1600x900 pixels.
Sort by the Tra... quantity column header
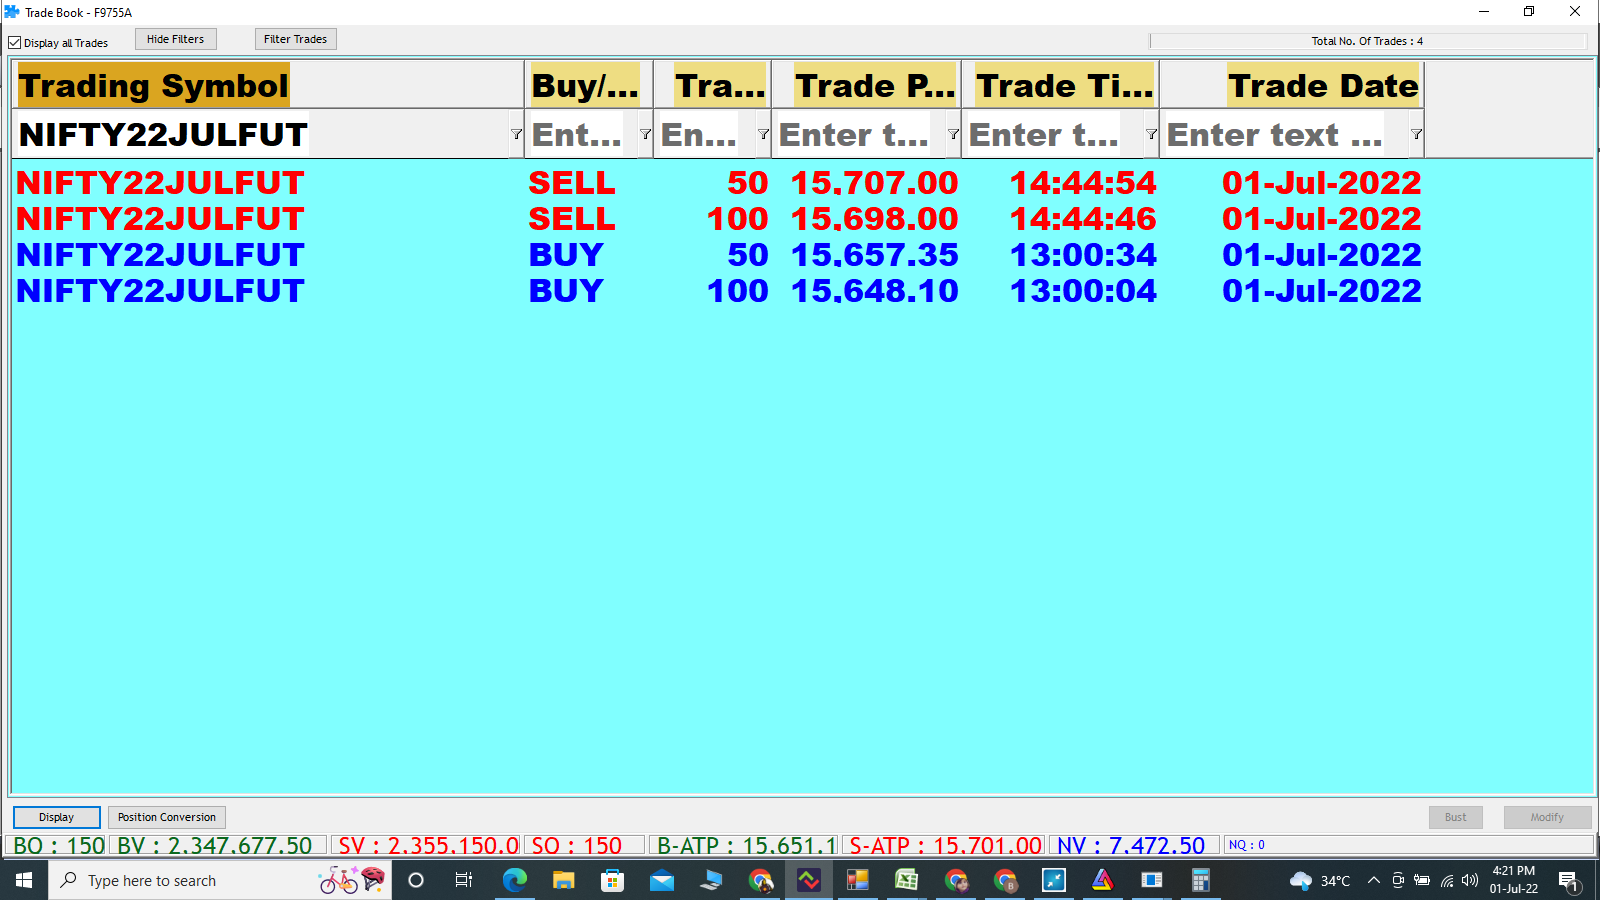[713, 85]
